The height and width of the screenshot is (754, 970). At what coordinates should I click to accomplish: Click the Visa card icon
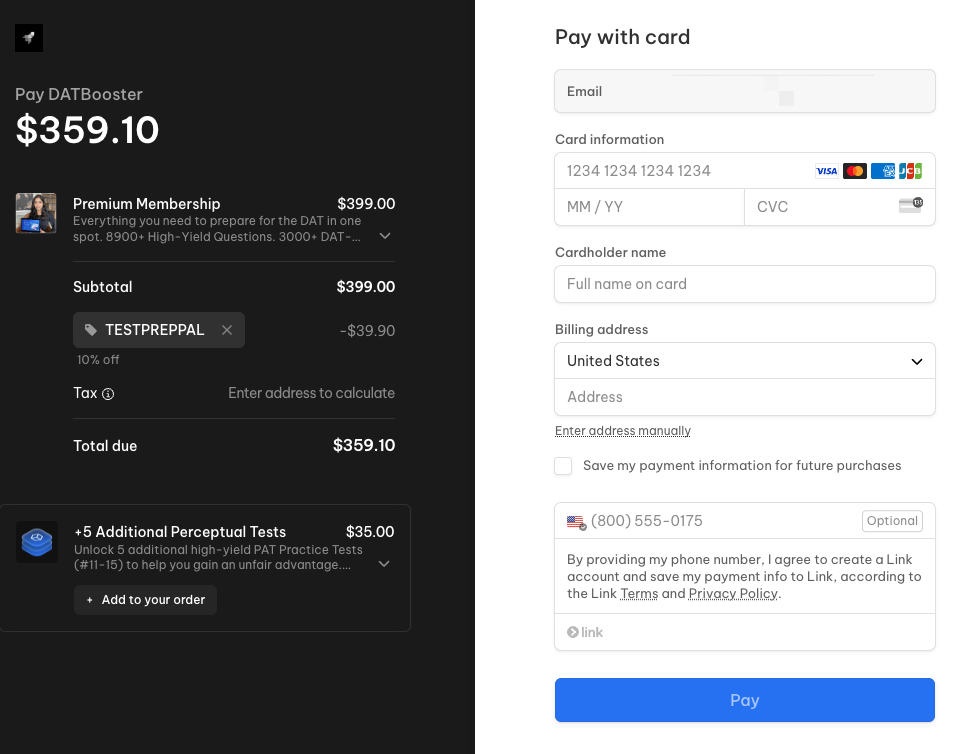[826, 171]
